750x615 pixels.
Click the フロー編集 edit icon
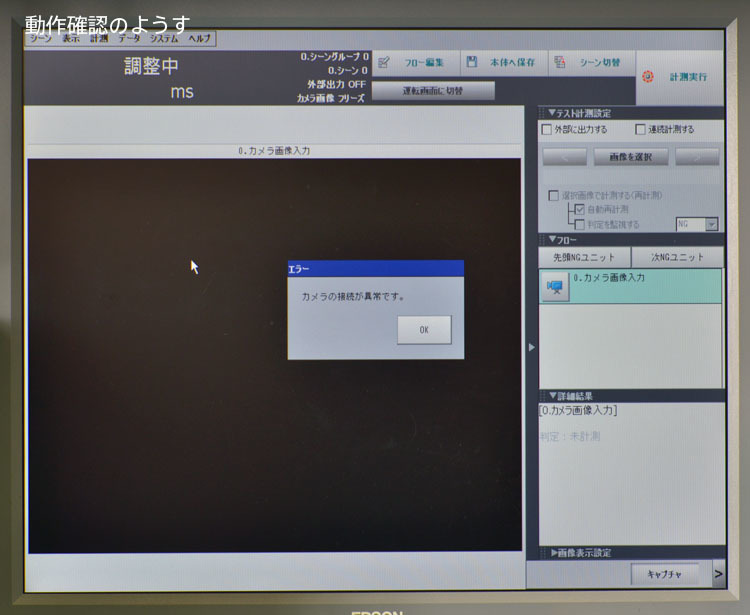[x=384, y=62]
